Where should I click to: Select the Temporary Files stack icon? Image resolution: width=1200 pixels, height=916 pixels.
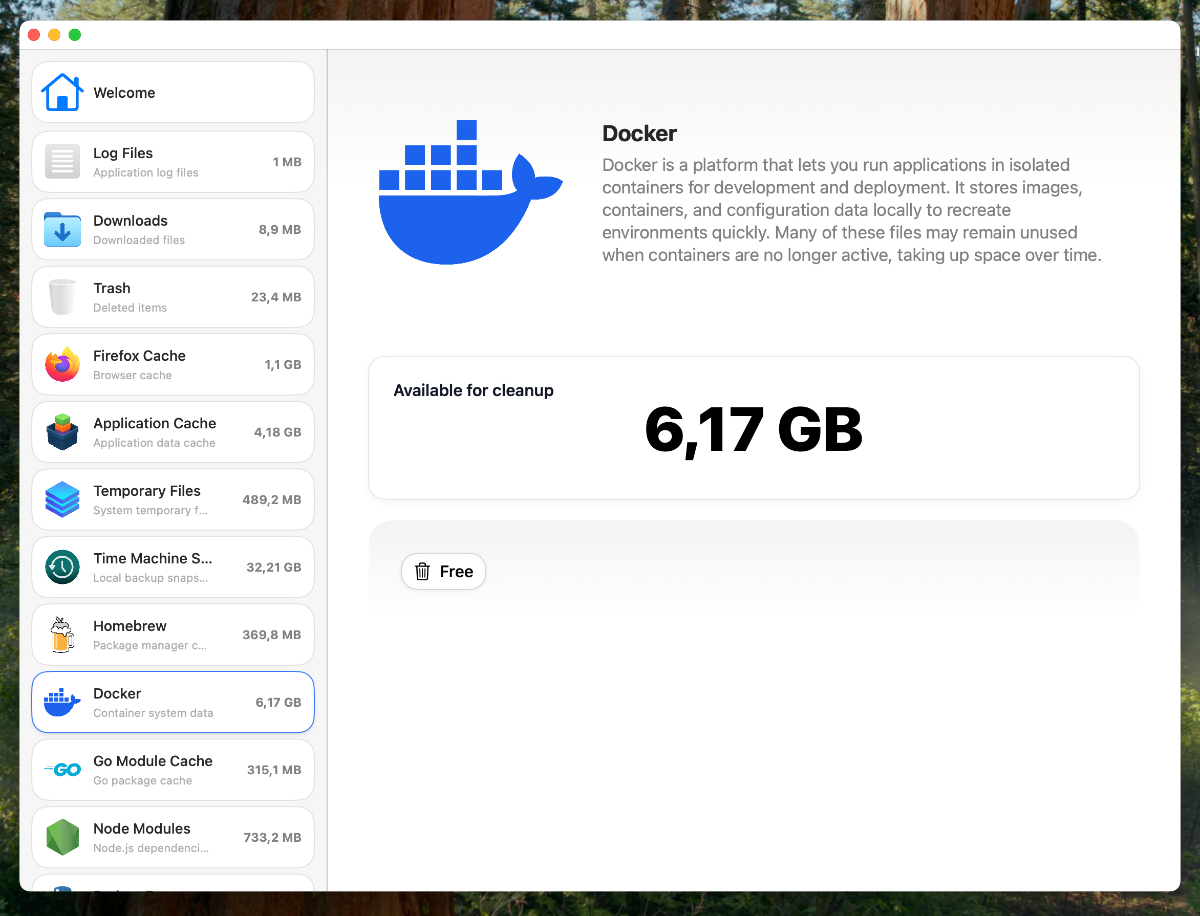(x=62, y=500)
